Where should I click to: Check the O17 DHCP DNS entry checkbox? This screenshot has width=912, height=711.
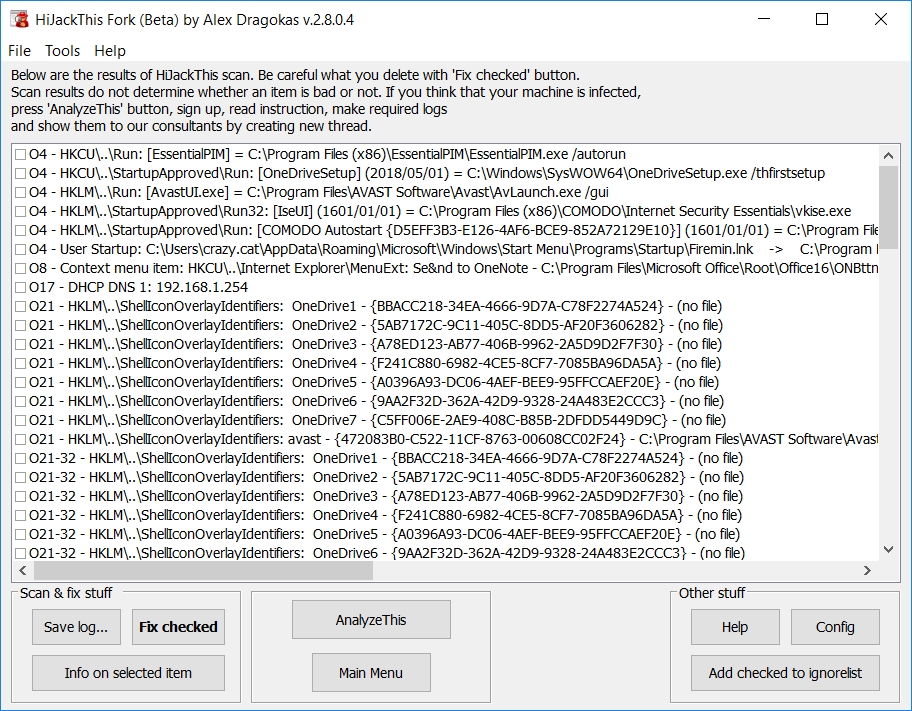click(20, 287)
